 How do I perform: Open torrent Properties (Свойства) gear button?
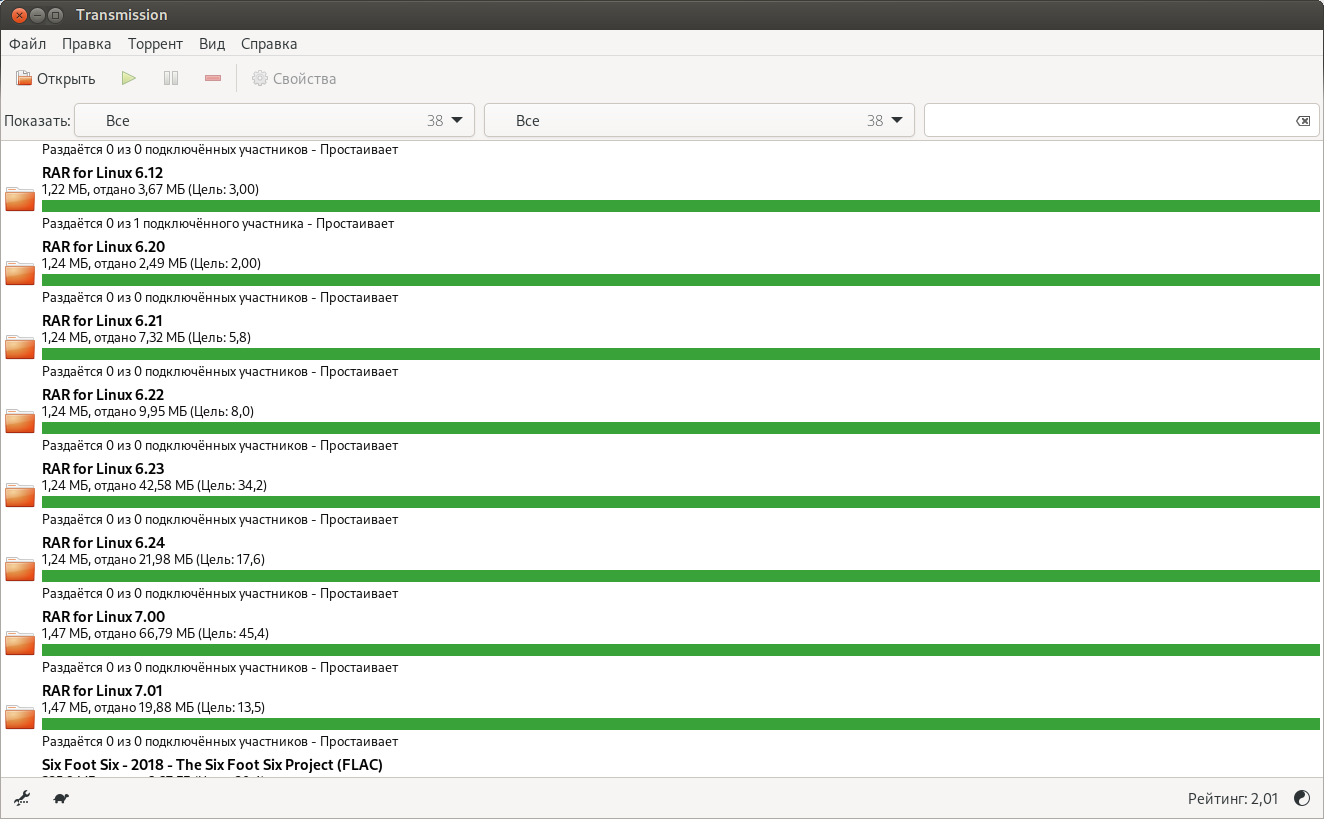(x=294, y=78)
